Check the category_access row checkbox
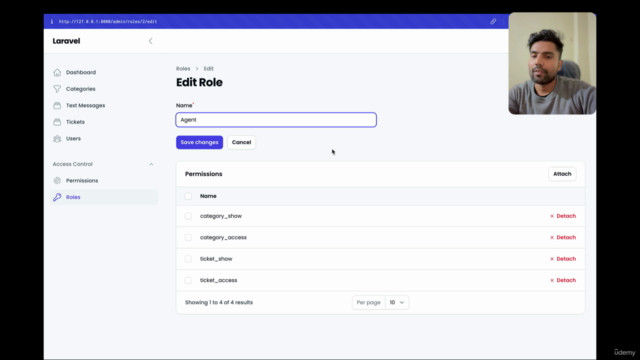This screenshot has height=360, width=640. pos(188,238)
